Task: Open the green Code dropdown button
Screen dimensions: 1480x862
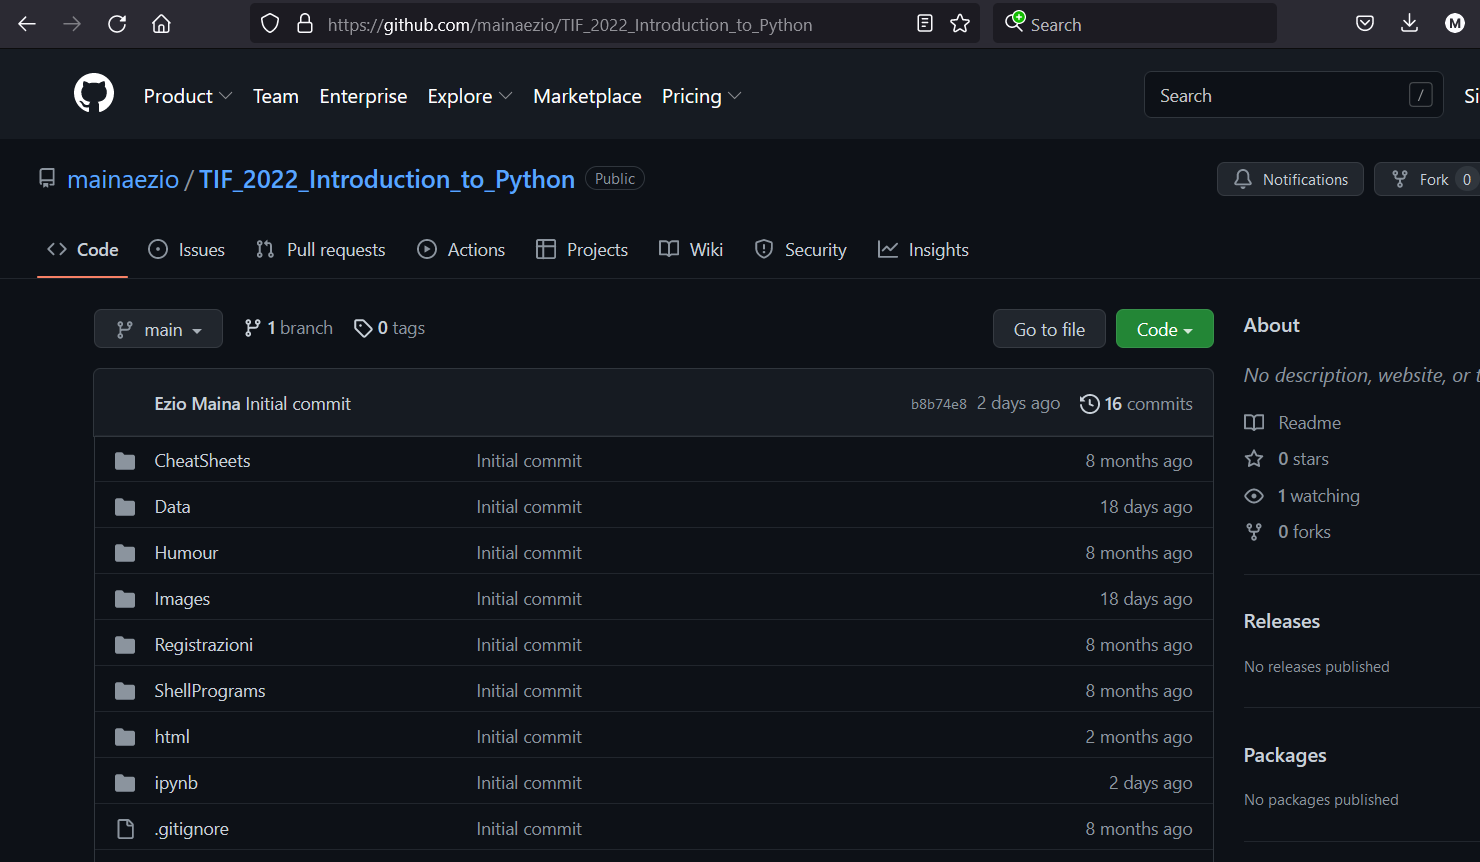Action: 1165,329
